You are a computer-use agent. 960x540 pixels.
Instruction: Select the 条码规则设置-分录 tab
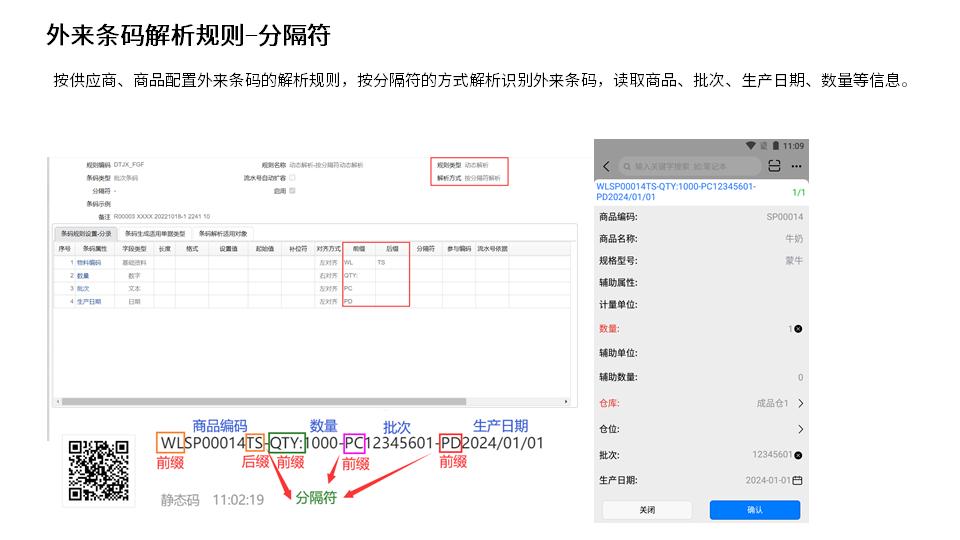(x=86, y=233)
